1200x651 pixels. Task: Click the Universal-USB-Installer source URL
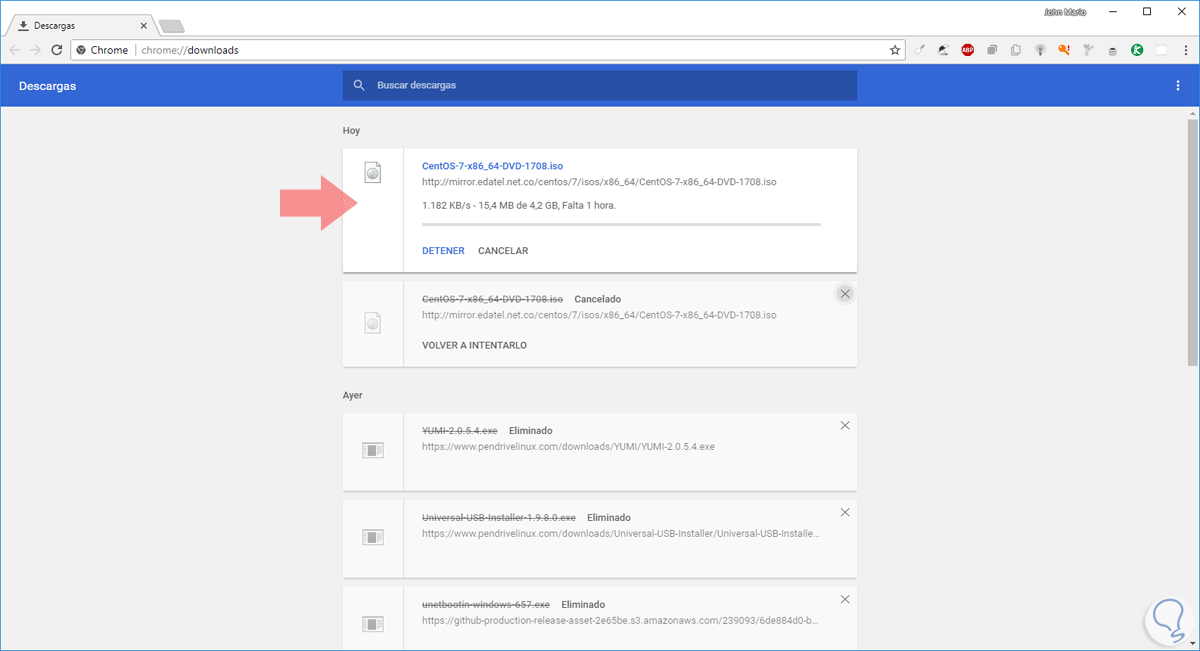pyautogui.click(x=621, y=534)
